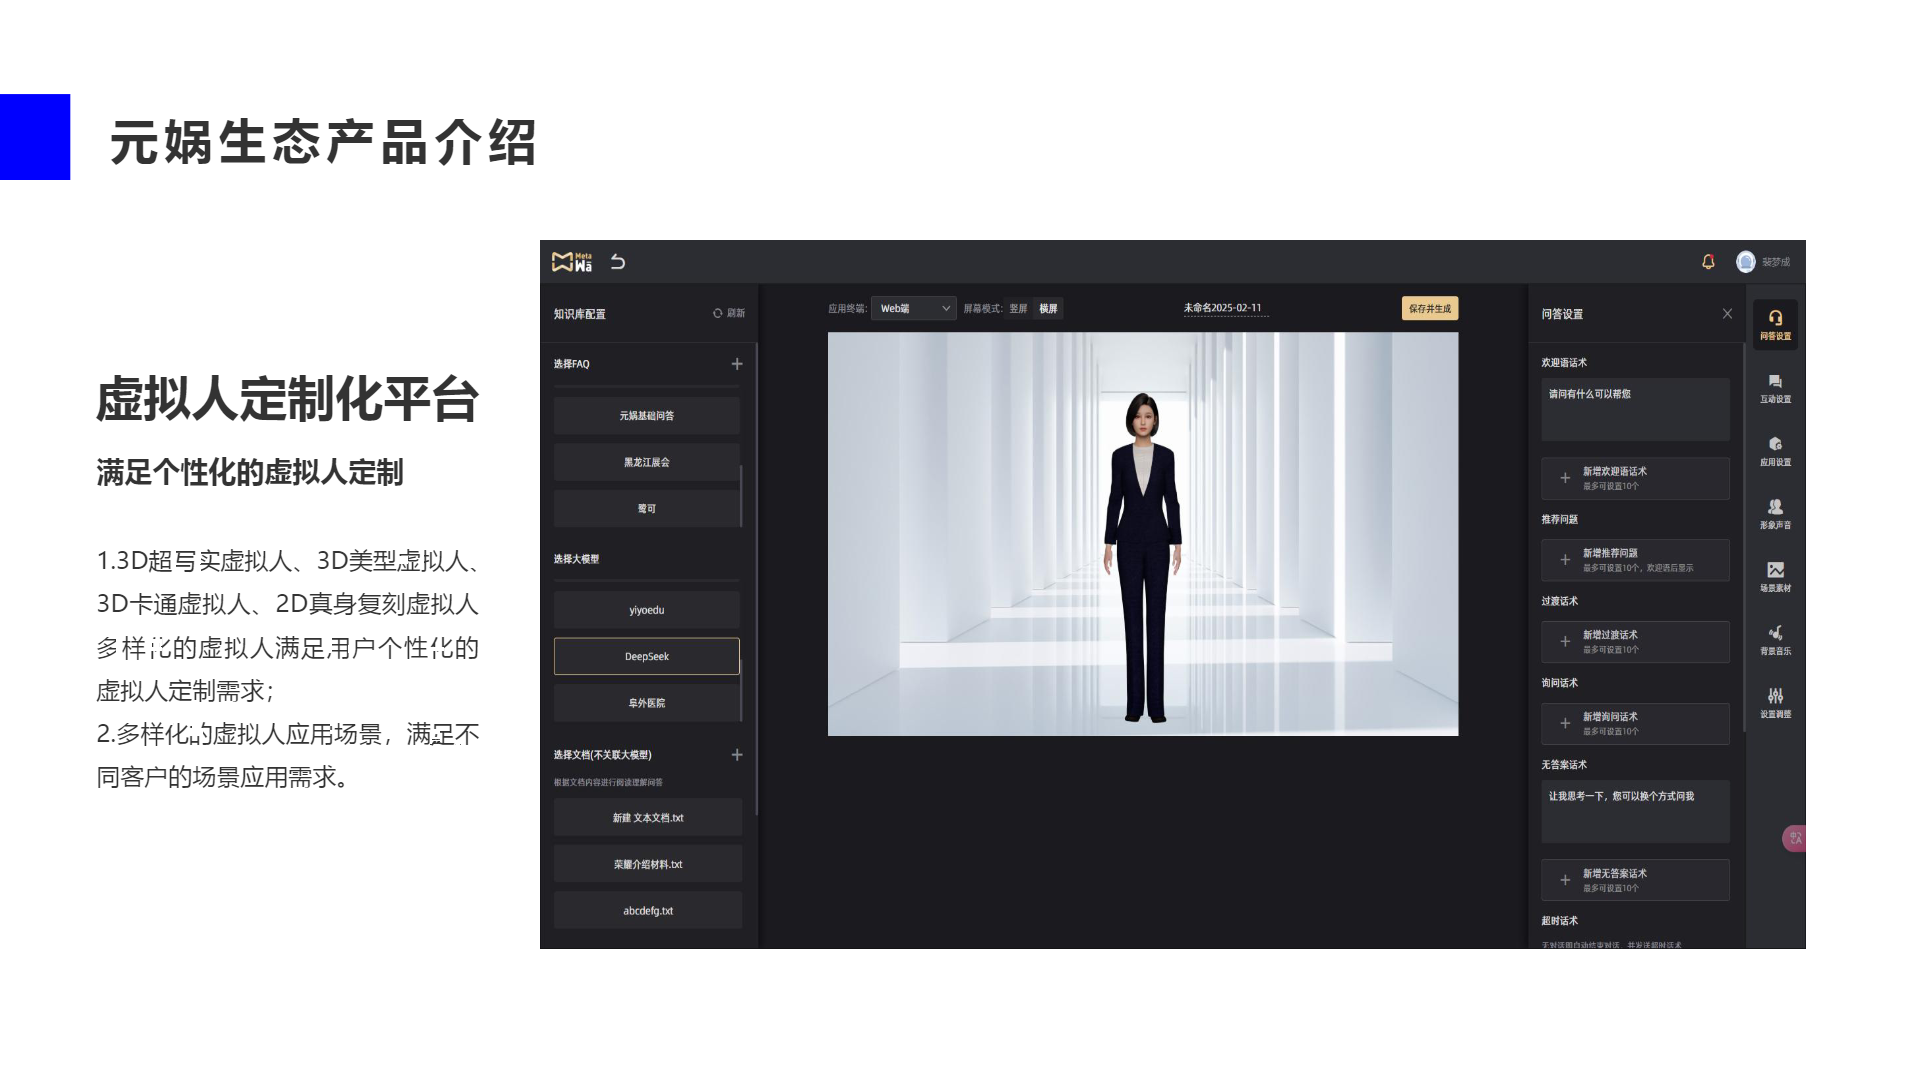Refresh the knowledge base with 刷新
This screenshot has width=1920, height=1080.
(729, 313)
